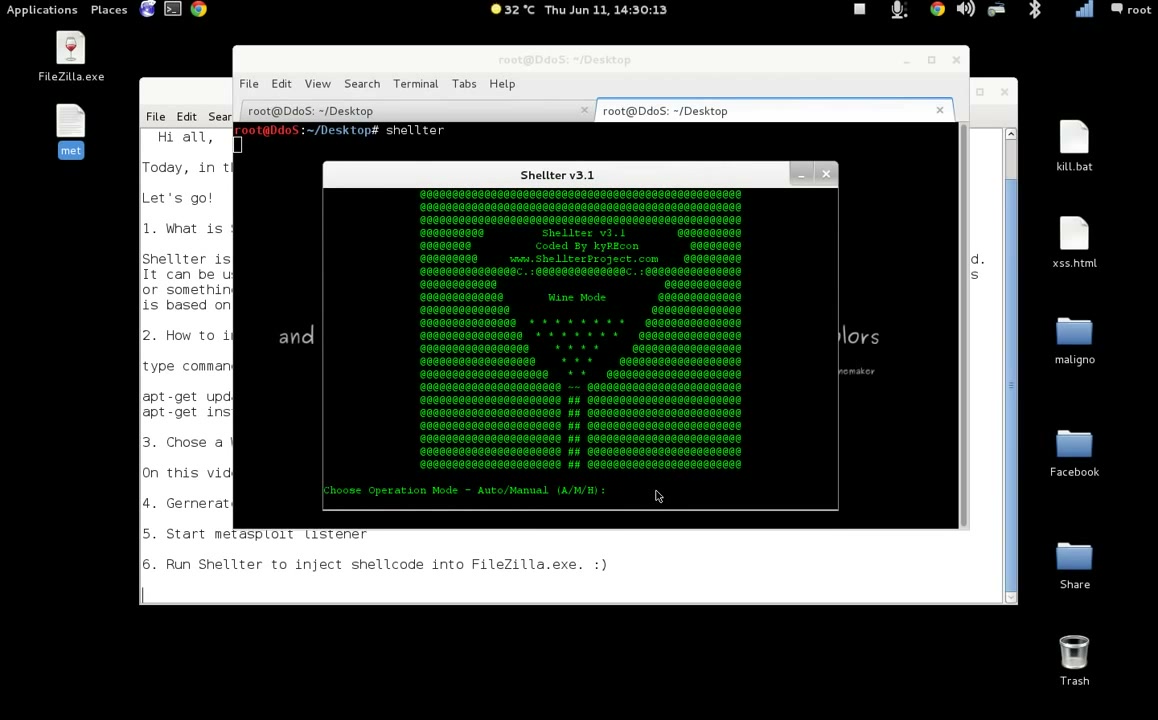Click the microphone tray icon
Image resolution: width=1158 pixels, height=720 pixels.
point(898,10)
